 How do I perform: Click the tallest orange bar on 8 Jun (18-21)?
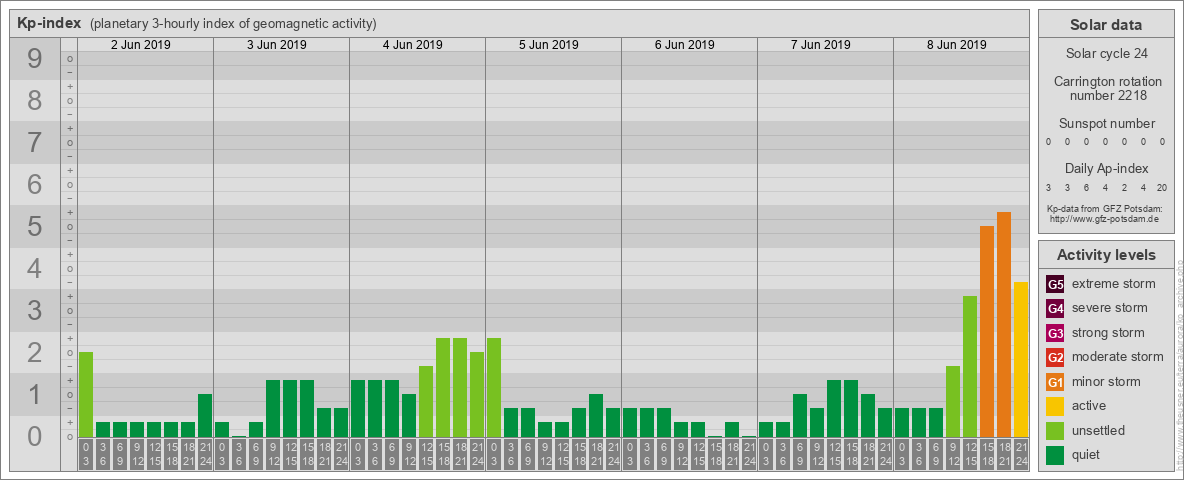(x=1004, y=325)
